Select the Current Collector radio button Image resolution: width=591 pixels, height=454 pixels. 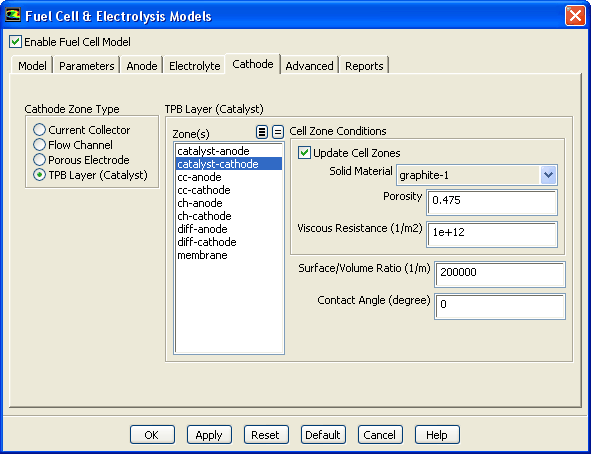pos(39,130)
